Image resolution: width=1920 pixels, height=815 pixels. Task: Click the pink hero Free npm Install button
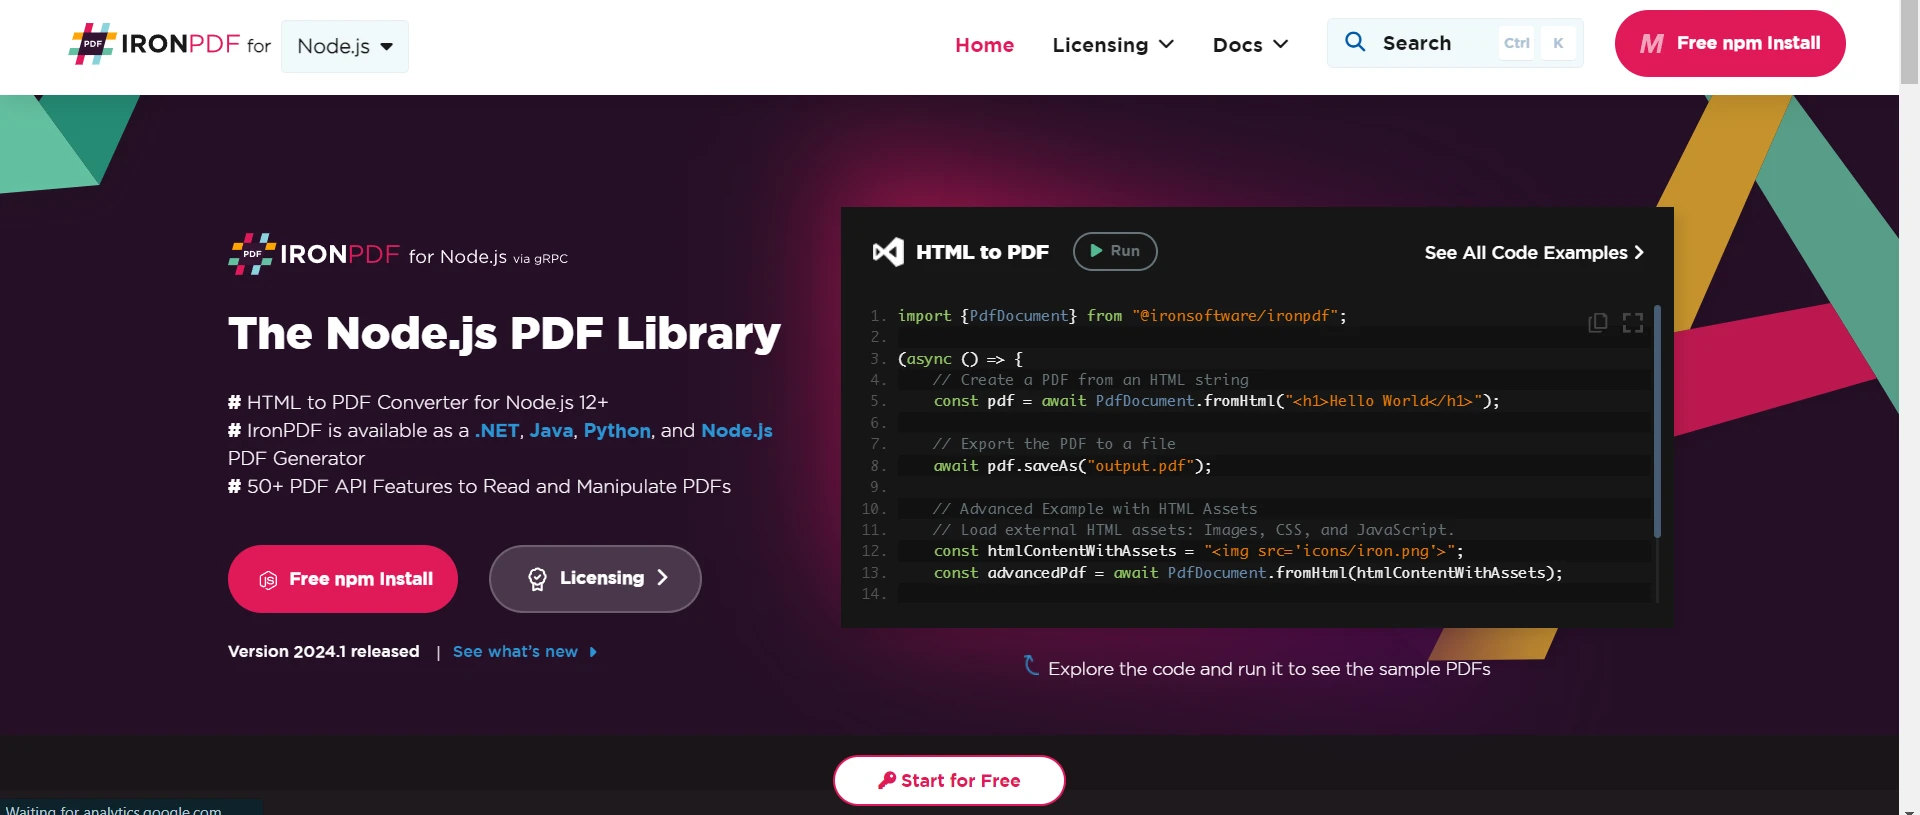pos(343,579)
